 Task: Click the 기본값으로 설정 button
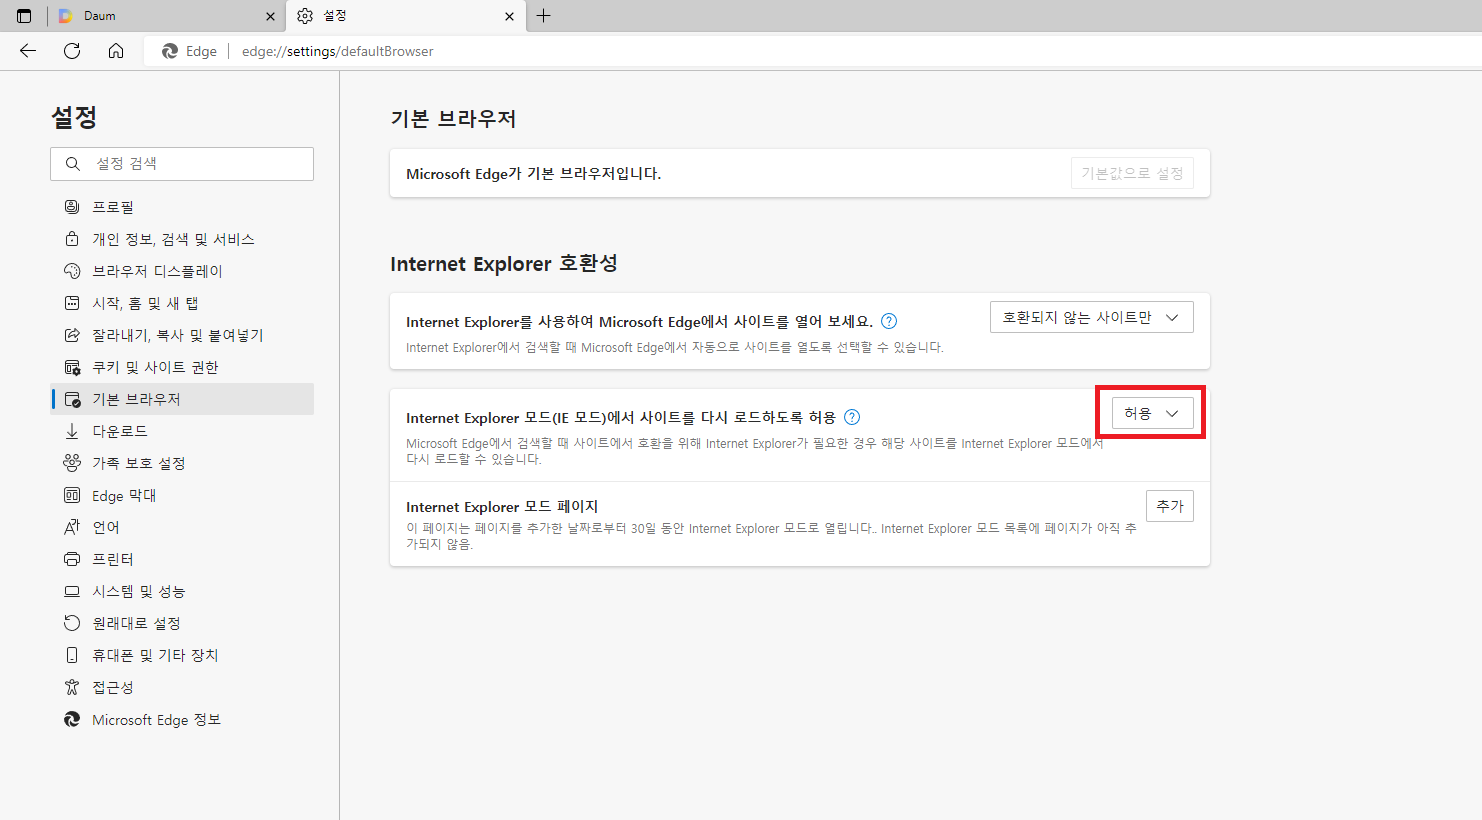pos(1132,173)
